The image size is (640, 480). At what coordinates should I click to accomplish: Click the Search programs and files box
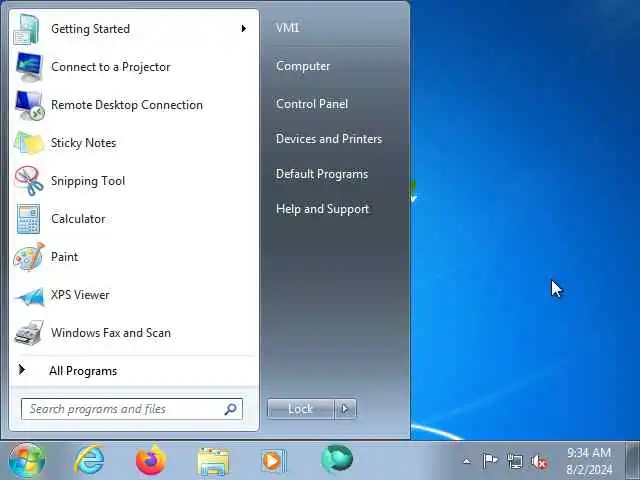click(x=132, y=409)
